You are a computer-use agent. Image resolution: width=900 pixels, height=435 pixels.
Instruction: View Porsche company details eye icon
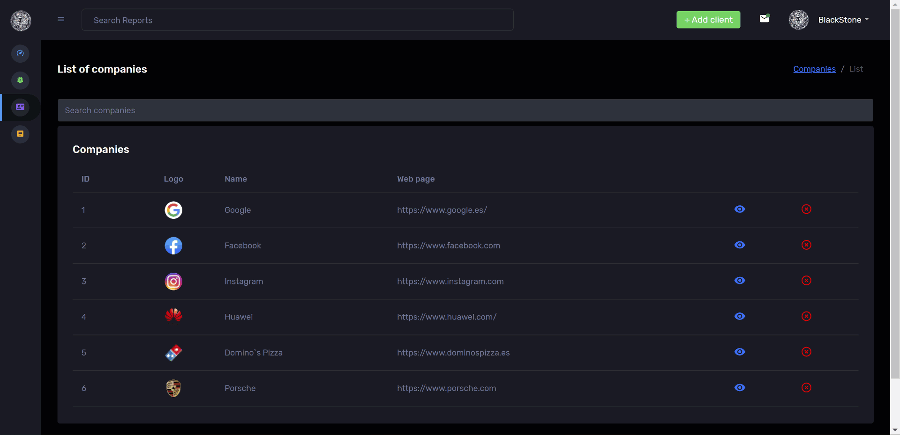[740, 387]
